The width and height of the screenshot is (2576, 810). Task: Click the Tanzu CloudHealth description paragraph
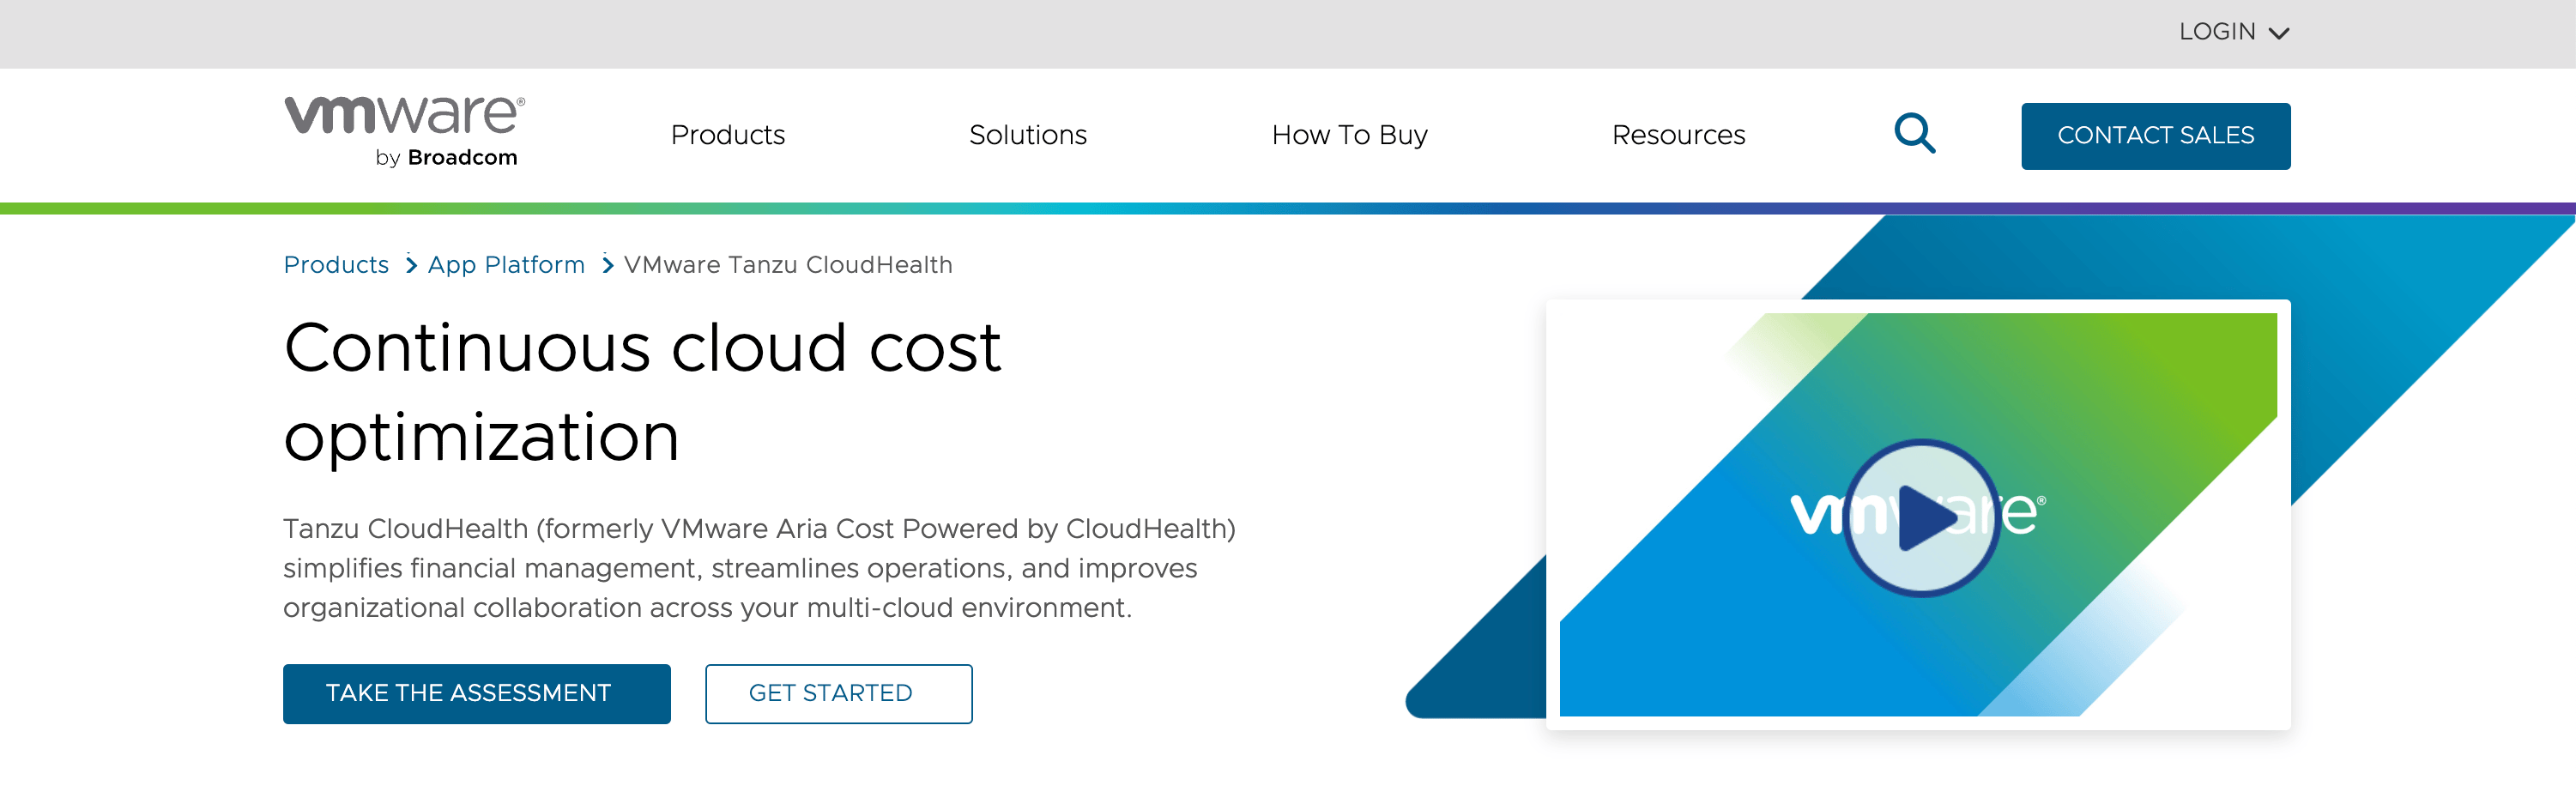[x=760, y=568]
